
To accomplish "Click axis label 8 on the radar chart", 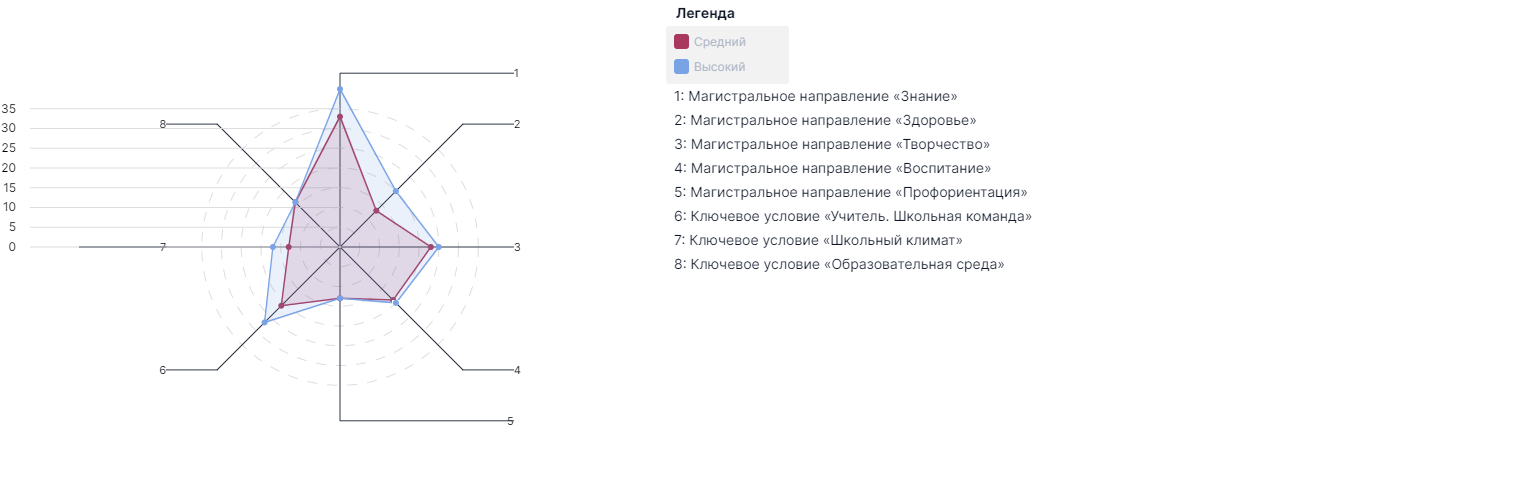I will click(x=162, y=124).
